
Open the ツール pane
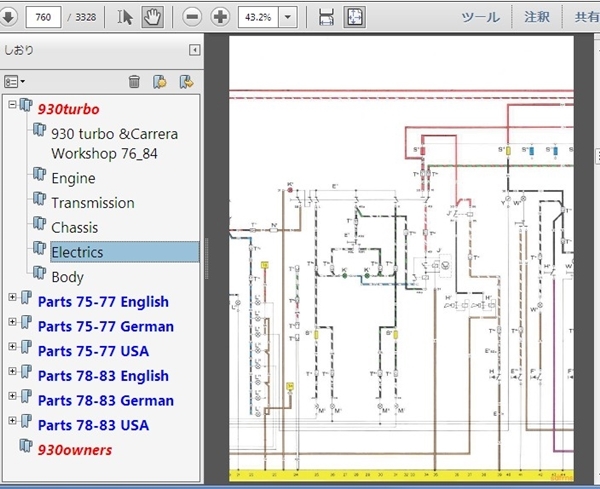tap(480, 17)
